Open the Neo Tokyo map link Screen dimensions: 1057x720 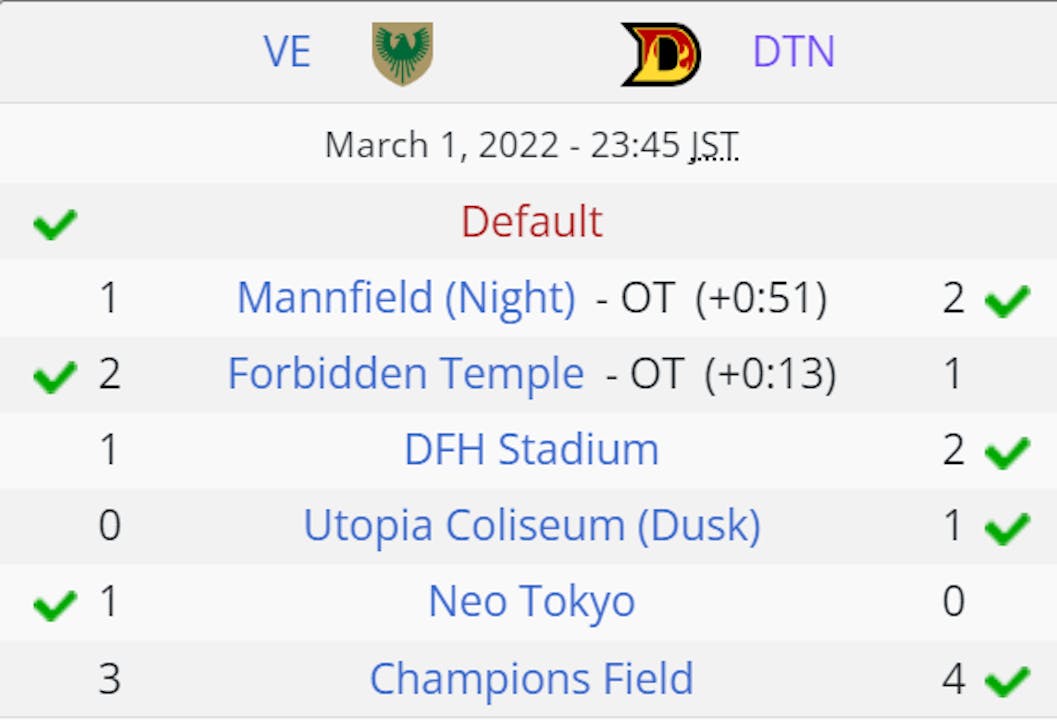point(531,602)
